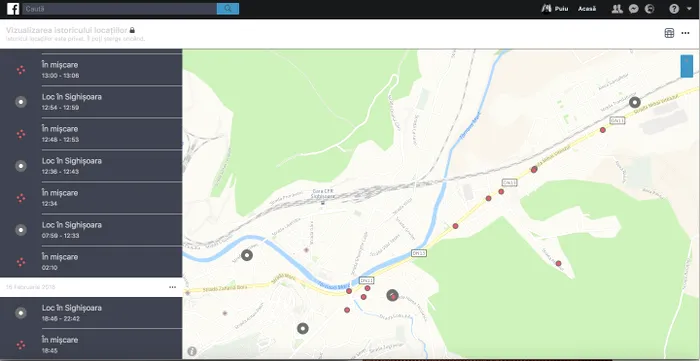The height and width of the screenshot is (361, 700).
Task: Click moving icon for the 12:34 entry
Action: point(21,198)
